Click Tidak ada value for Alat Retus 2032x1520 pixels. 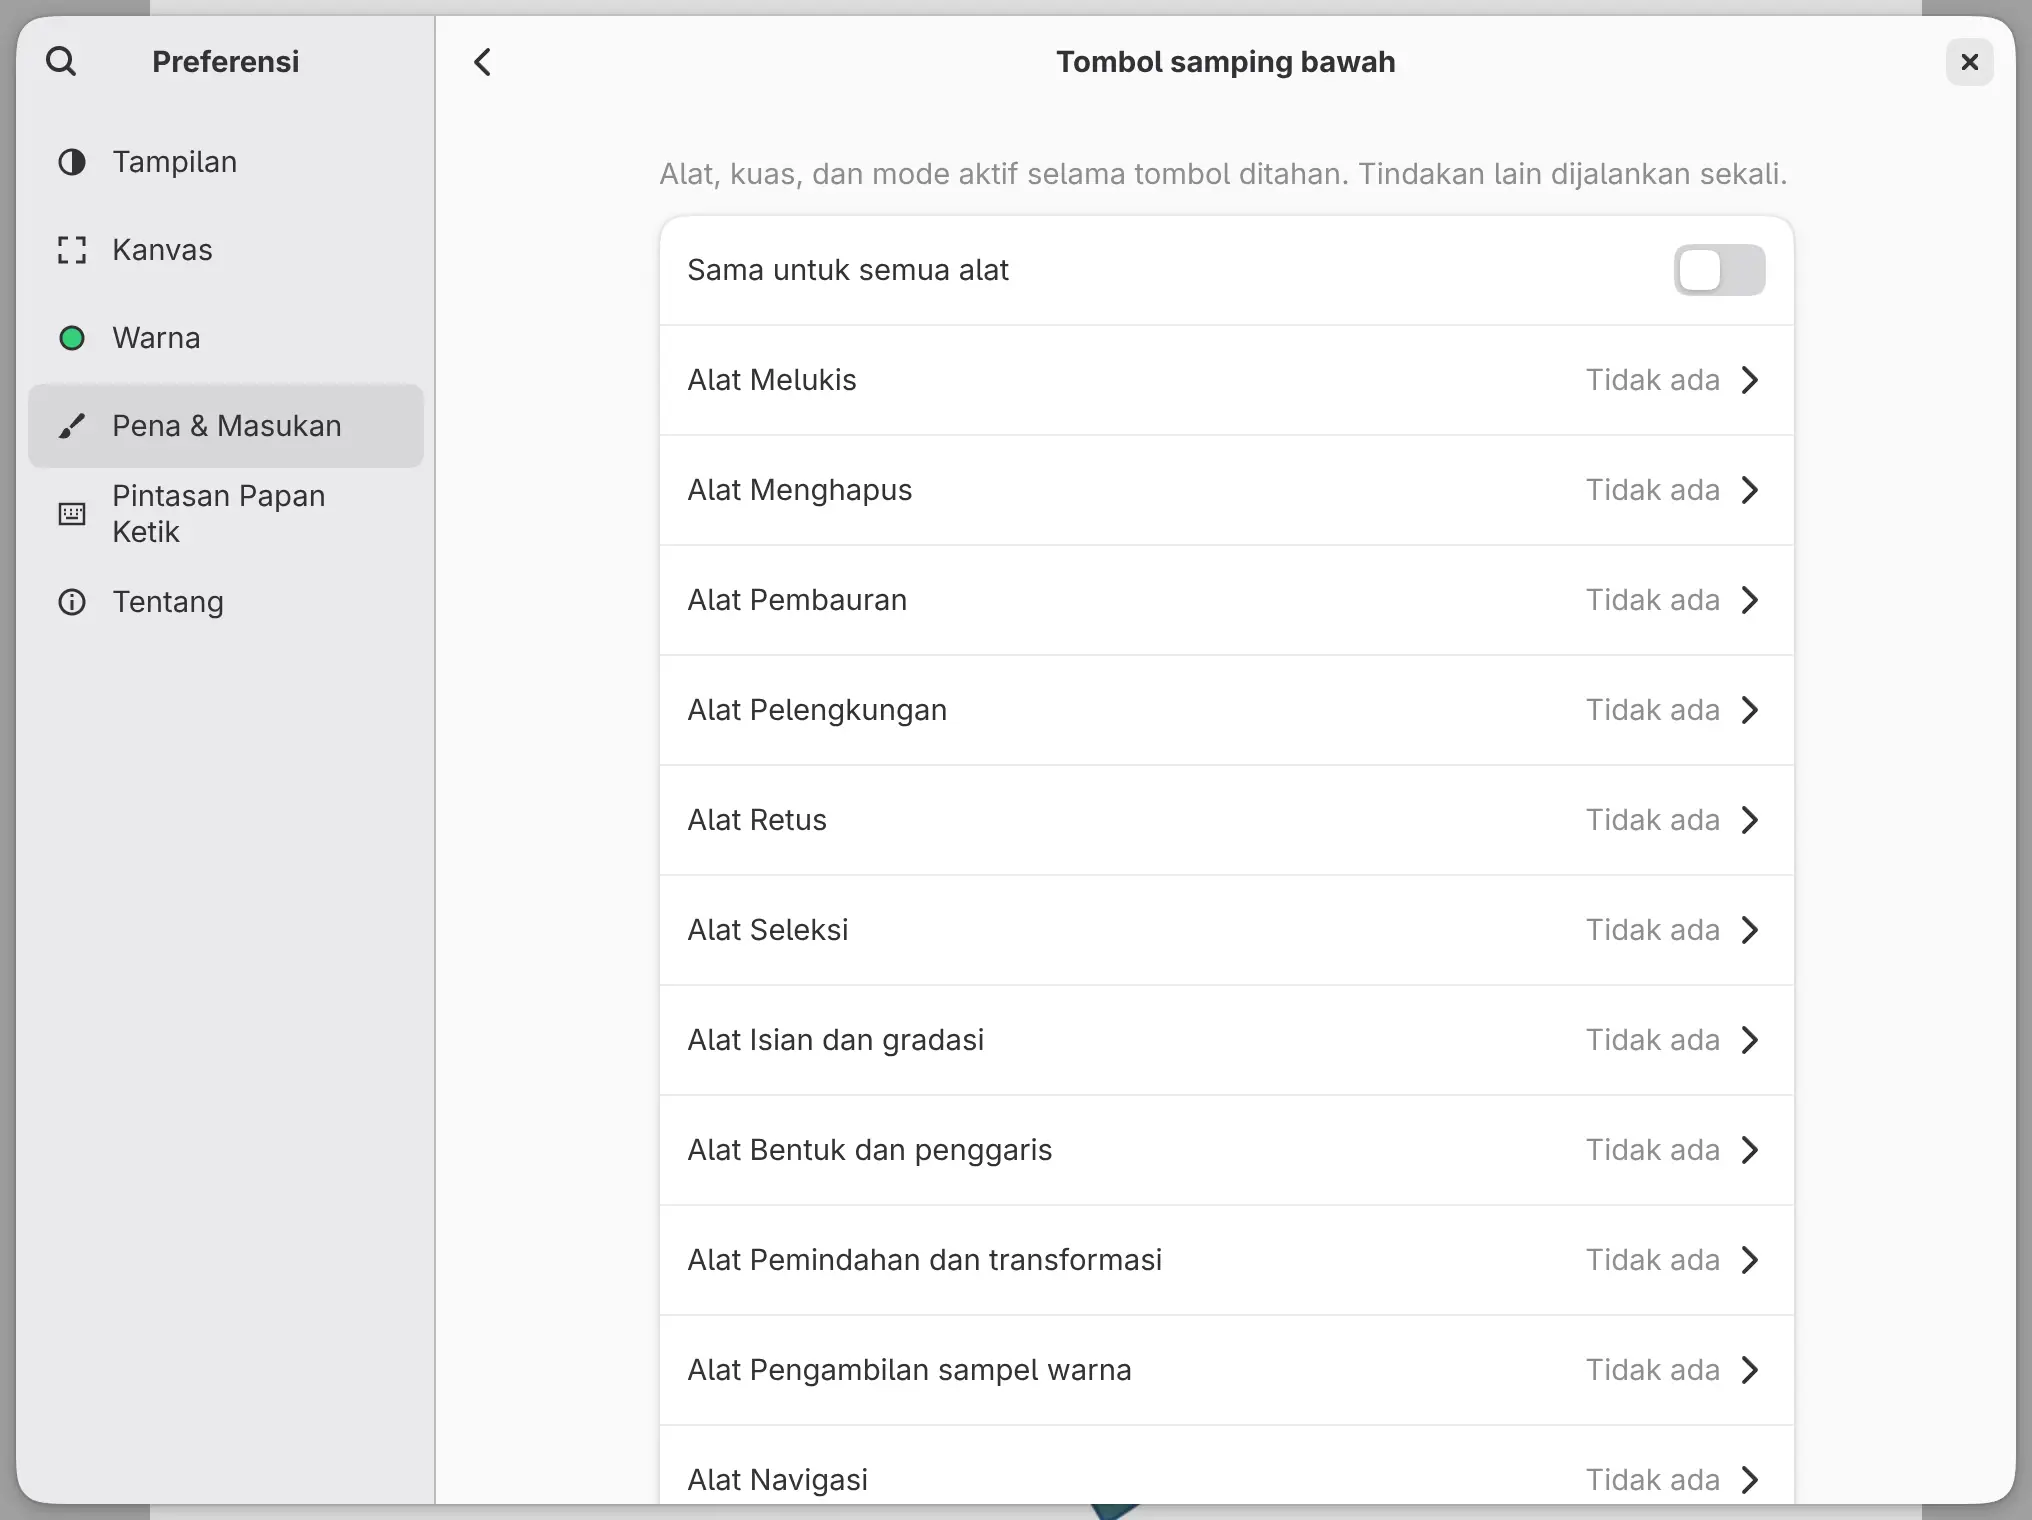(1652, 820)
